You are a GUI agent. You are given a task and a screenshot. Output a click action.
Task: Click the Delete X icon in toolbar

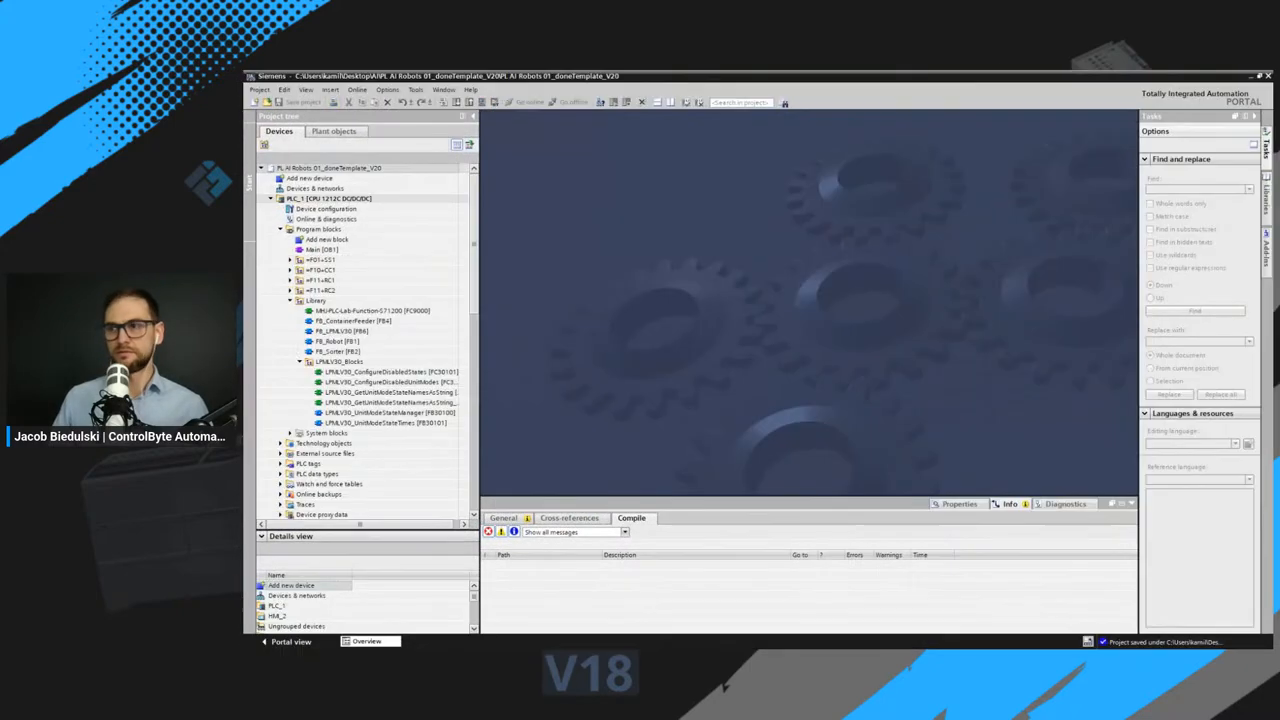point(387,102)
